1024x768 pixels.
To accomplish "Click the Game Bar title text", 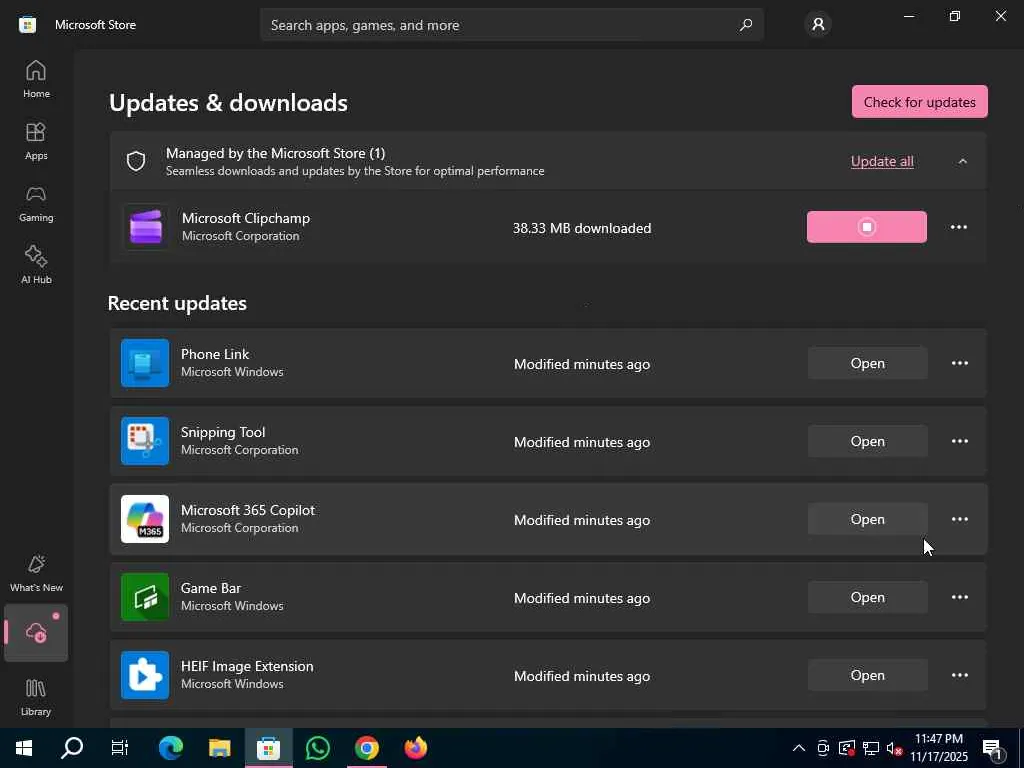I will 211,588.
